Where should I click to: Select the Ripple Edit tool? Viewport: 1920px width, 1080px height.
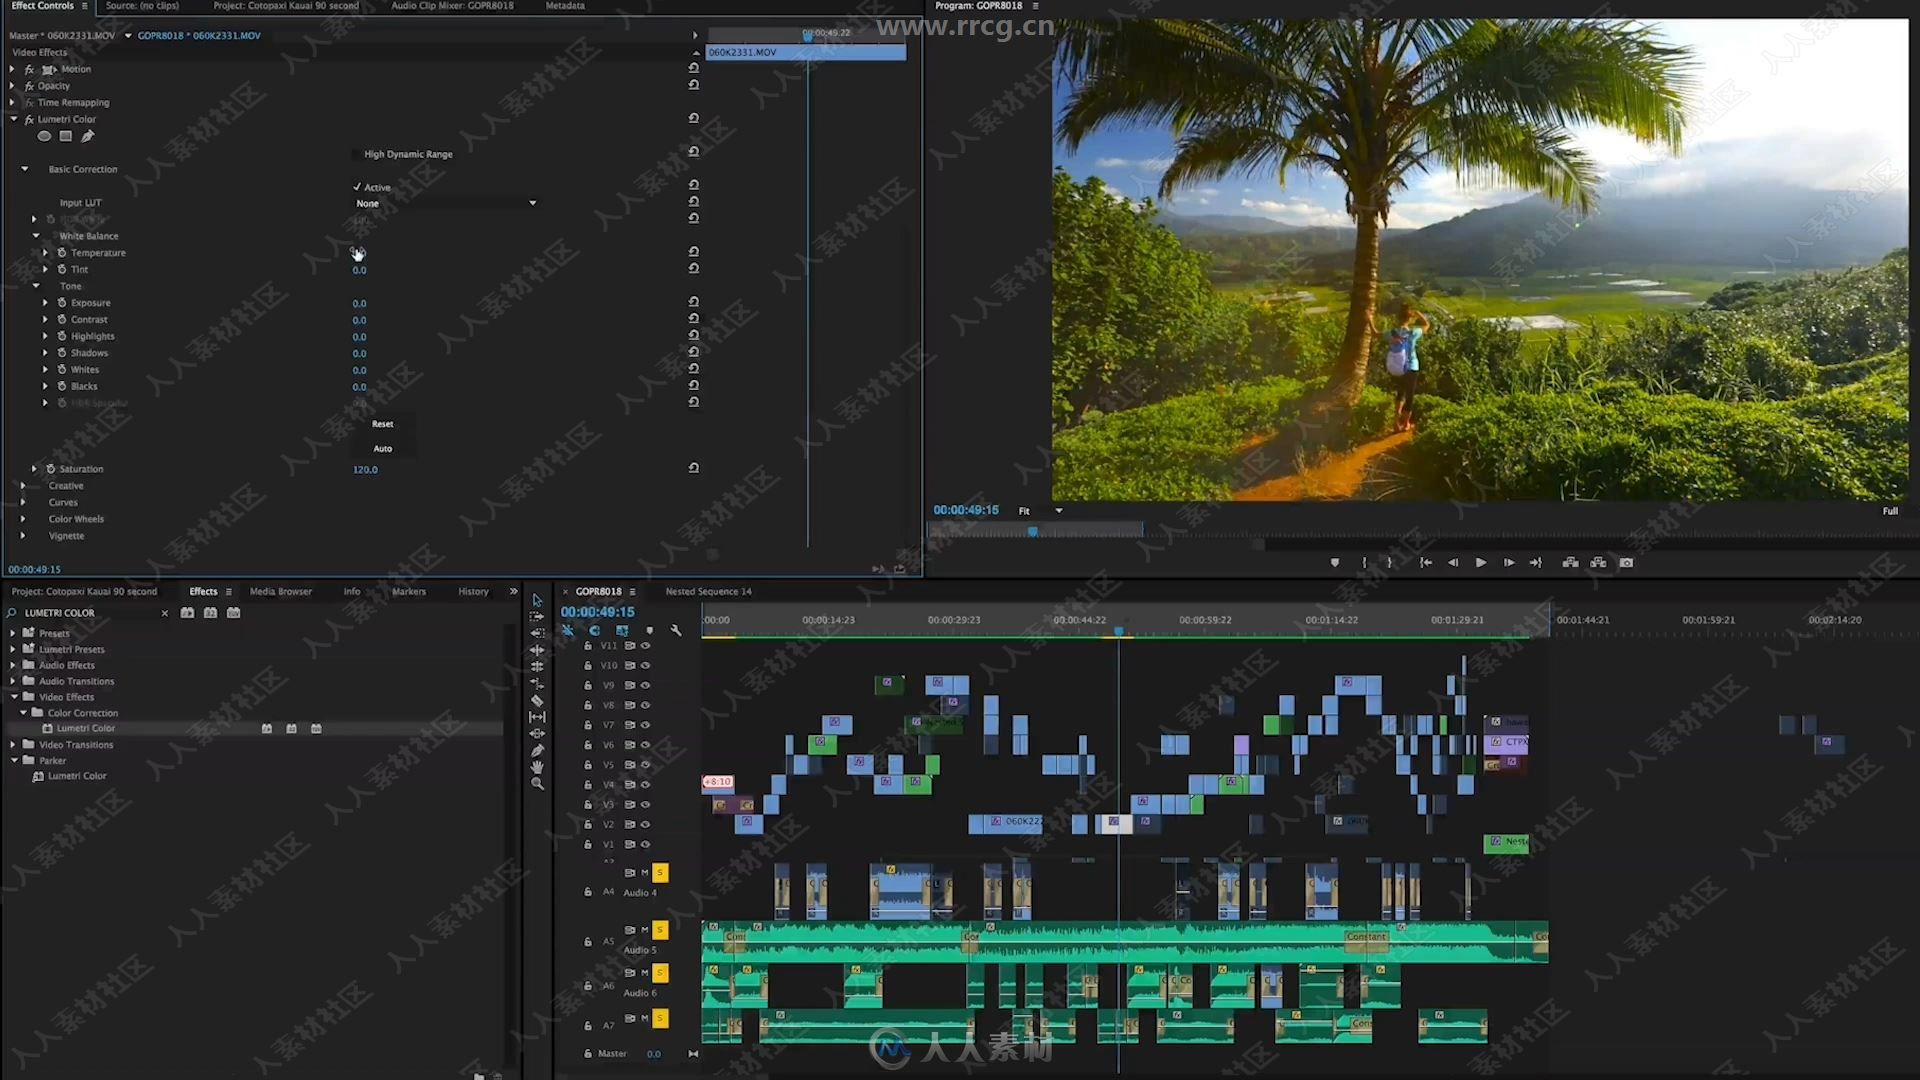coord(537,650)
